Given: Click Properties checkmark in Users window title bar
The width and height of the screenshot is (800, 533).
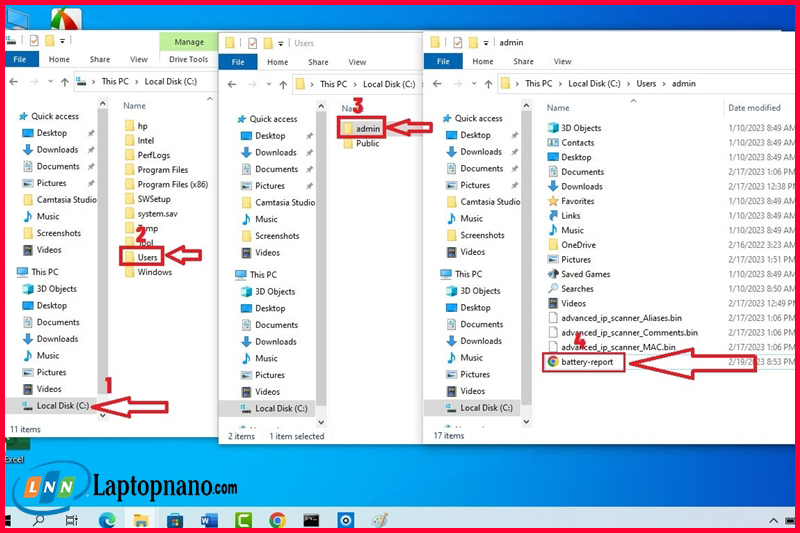Looking at the screenshot, I should [252, 43].
